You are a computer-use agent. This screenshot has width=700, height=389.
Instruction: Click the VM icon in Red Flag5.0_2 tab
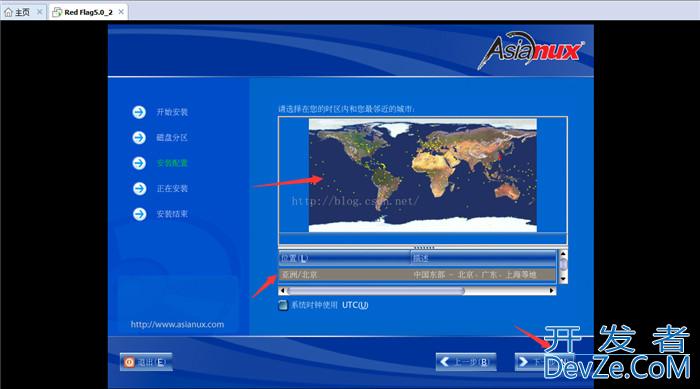pos(57,12)
